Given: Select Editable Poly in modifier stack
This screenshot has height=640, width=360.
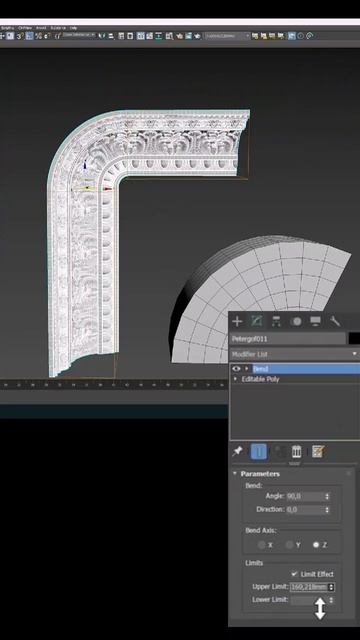Looking at the screenshot, I should pos(260,379).
